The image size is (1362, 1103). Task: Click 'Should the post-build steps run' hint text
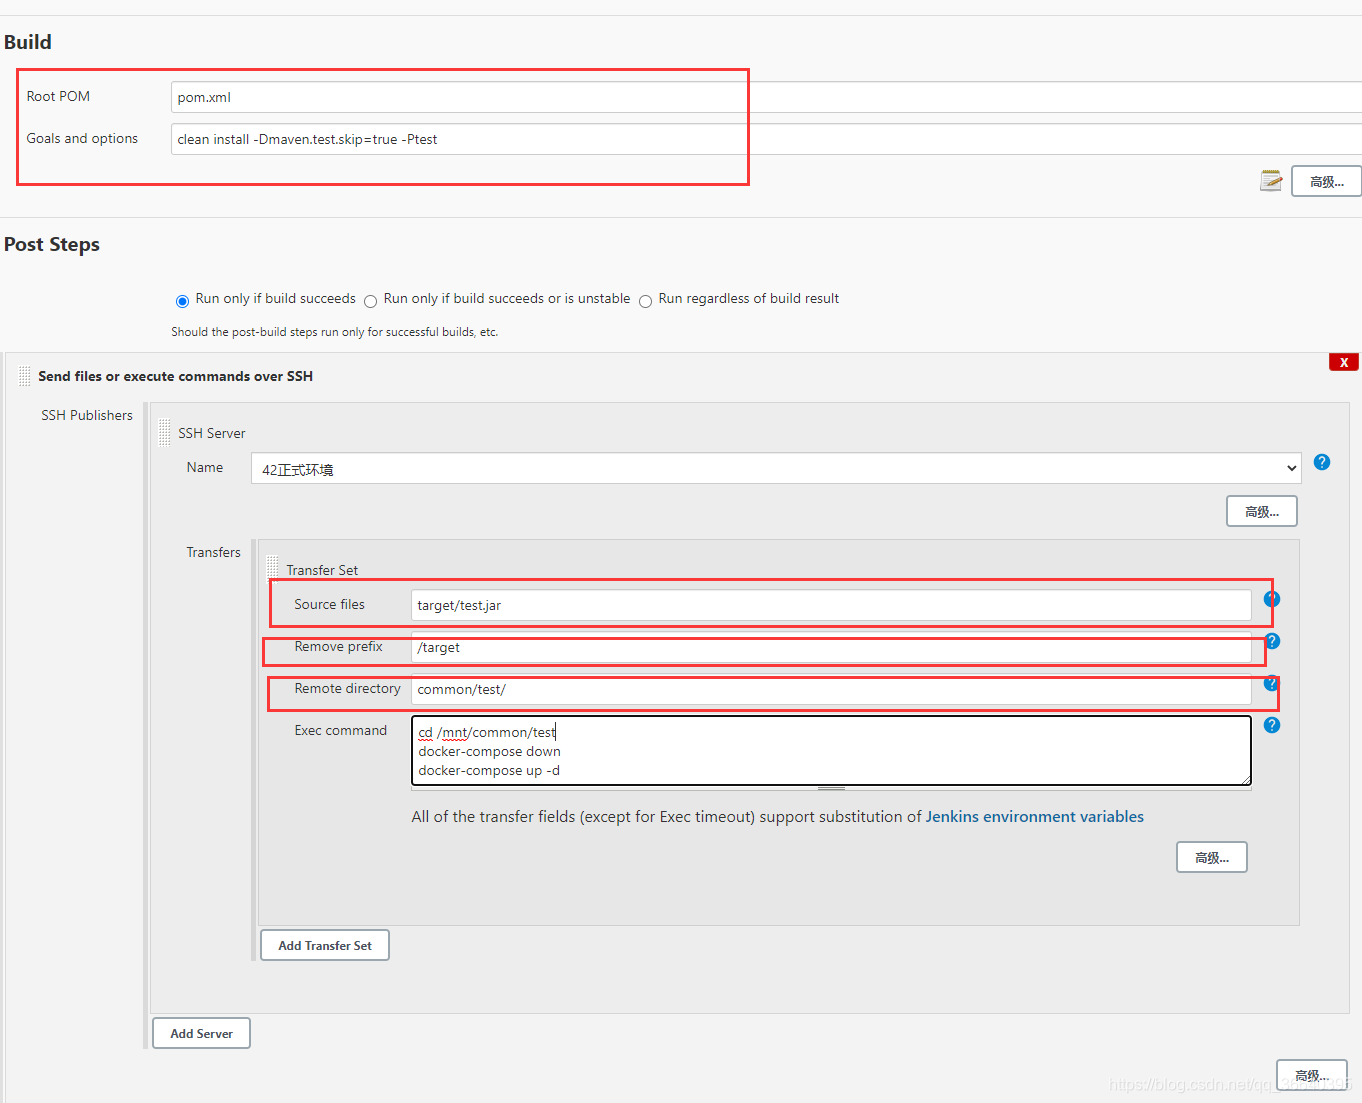pyautogui.click(x=334, y=332)
